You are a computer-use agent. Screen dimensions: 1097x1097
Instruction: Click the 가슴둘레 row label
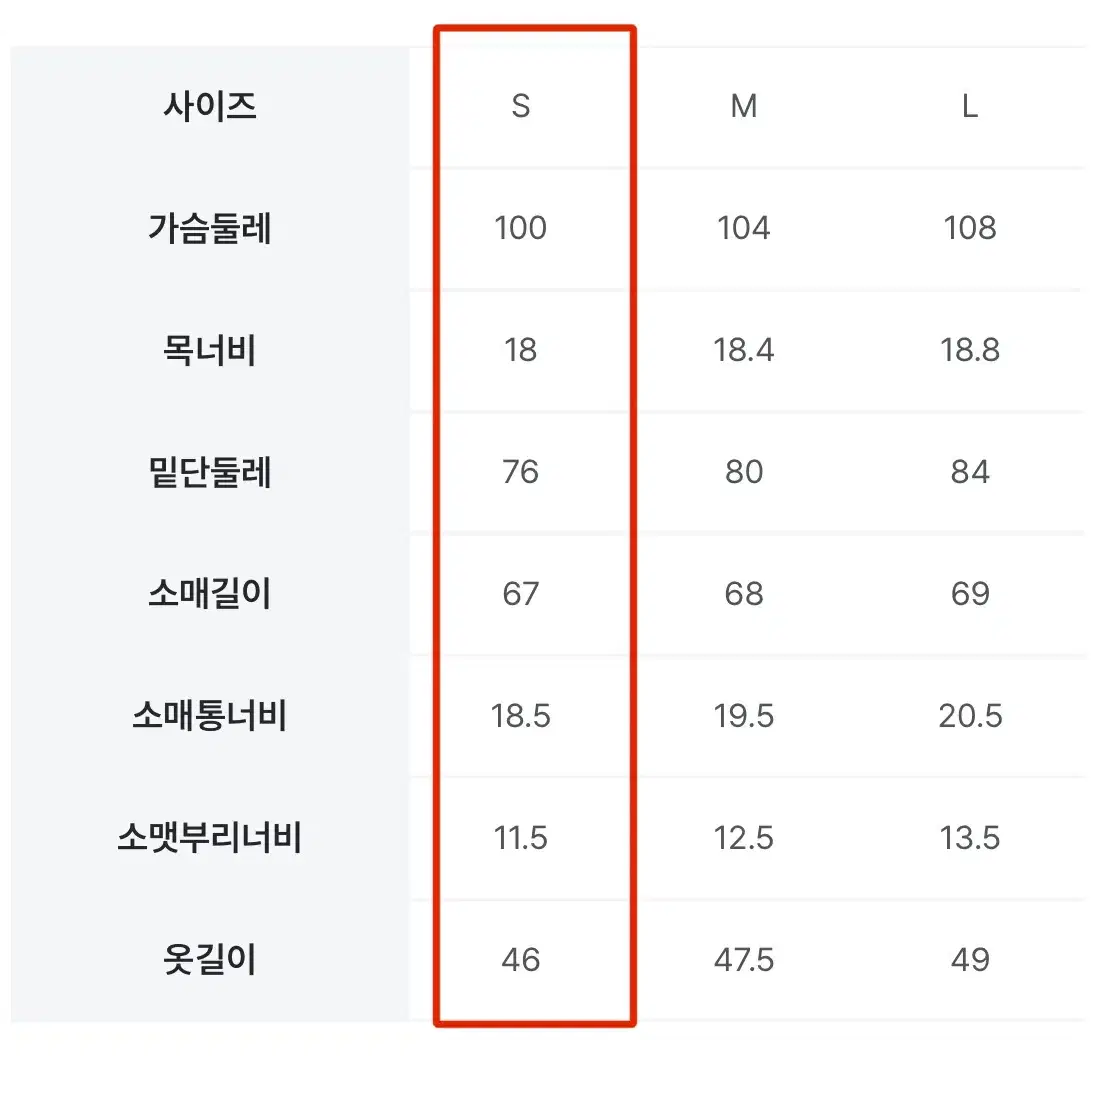210,228
